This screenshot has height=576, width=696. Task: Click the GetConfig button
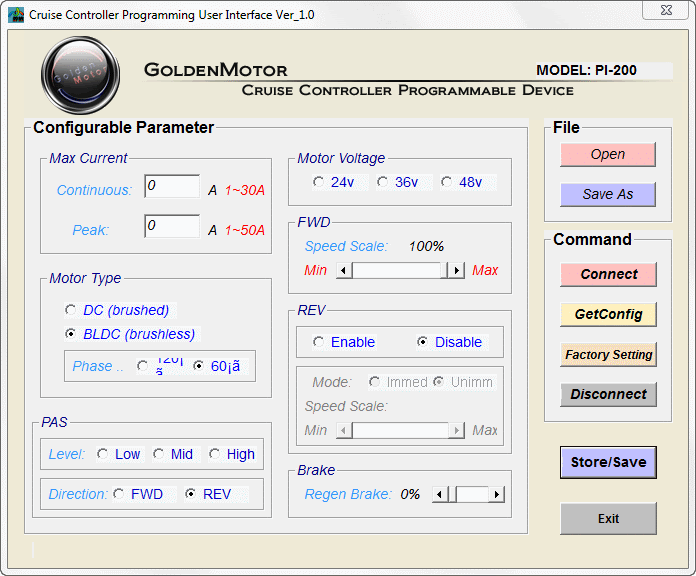(609, 314)
